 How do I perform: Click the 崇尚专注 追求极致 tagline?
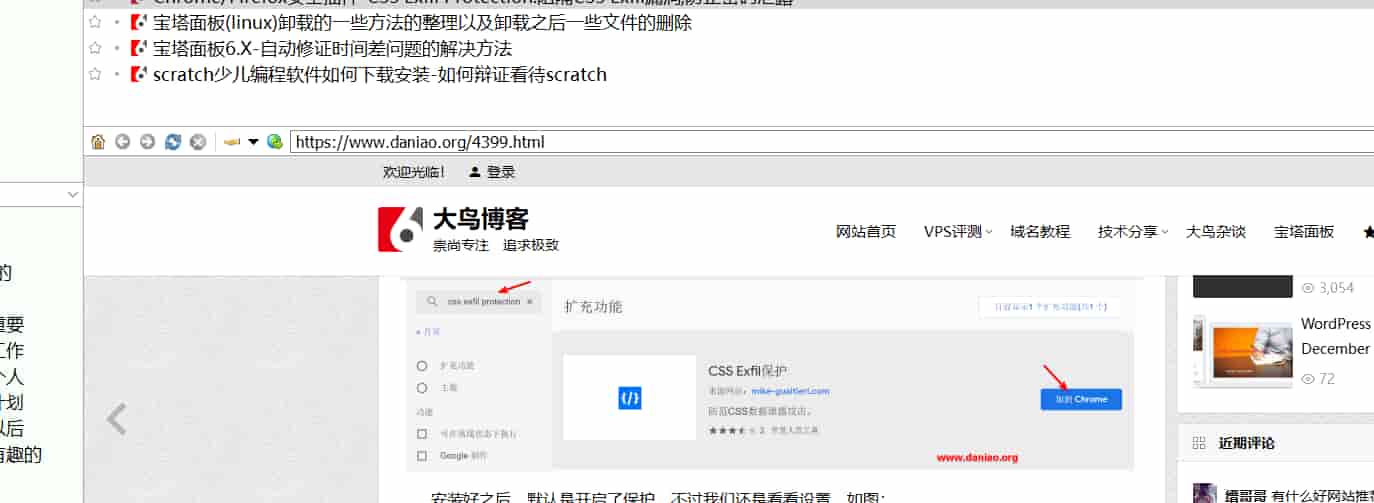click(x=496, y=245)
